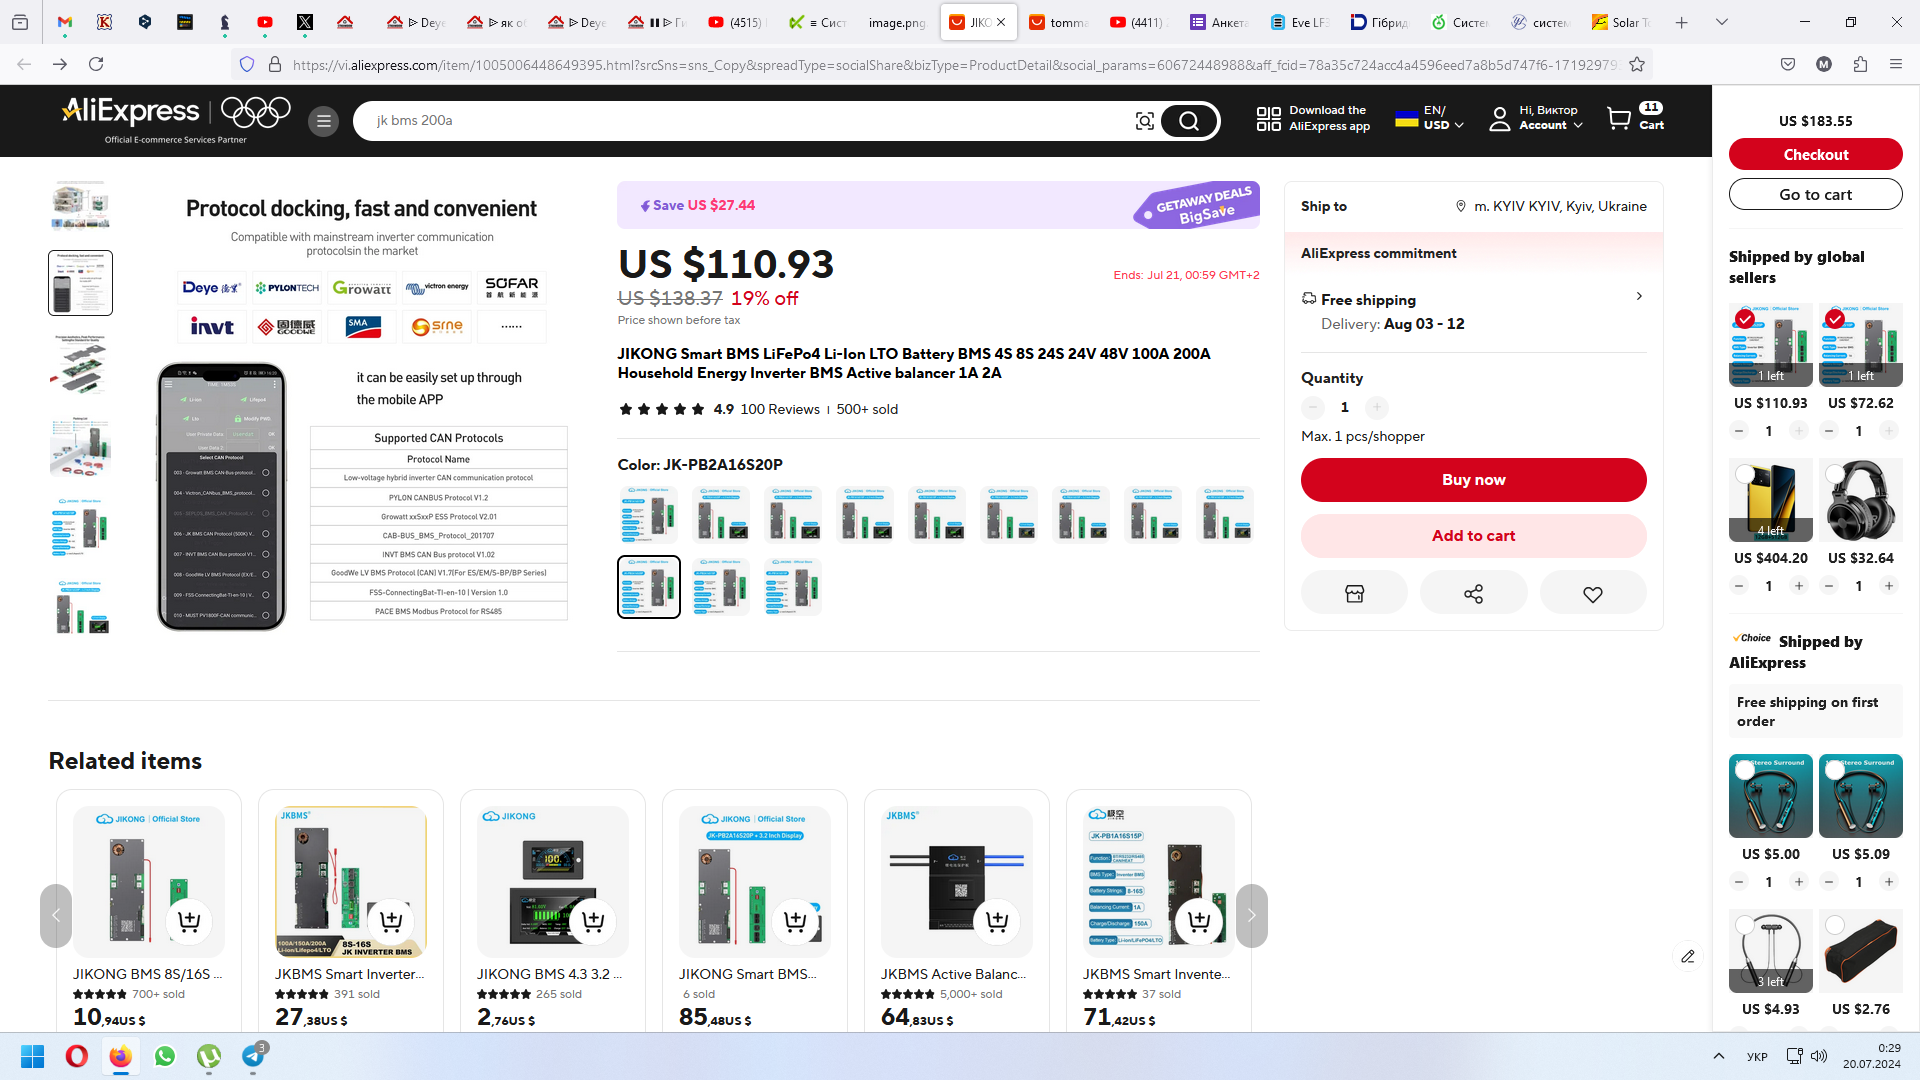Click the image search camera icon
The width and height of the screenshot is (1920, 1080).
tap(1145, 121)
